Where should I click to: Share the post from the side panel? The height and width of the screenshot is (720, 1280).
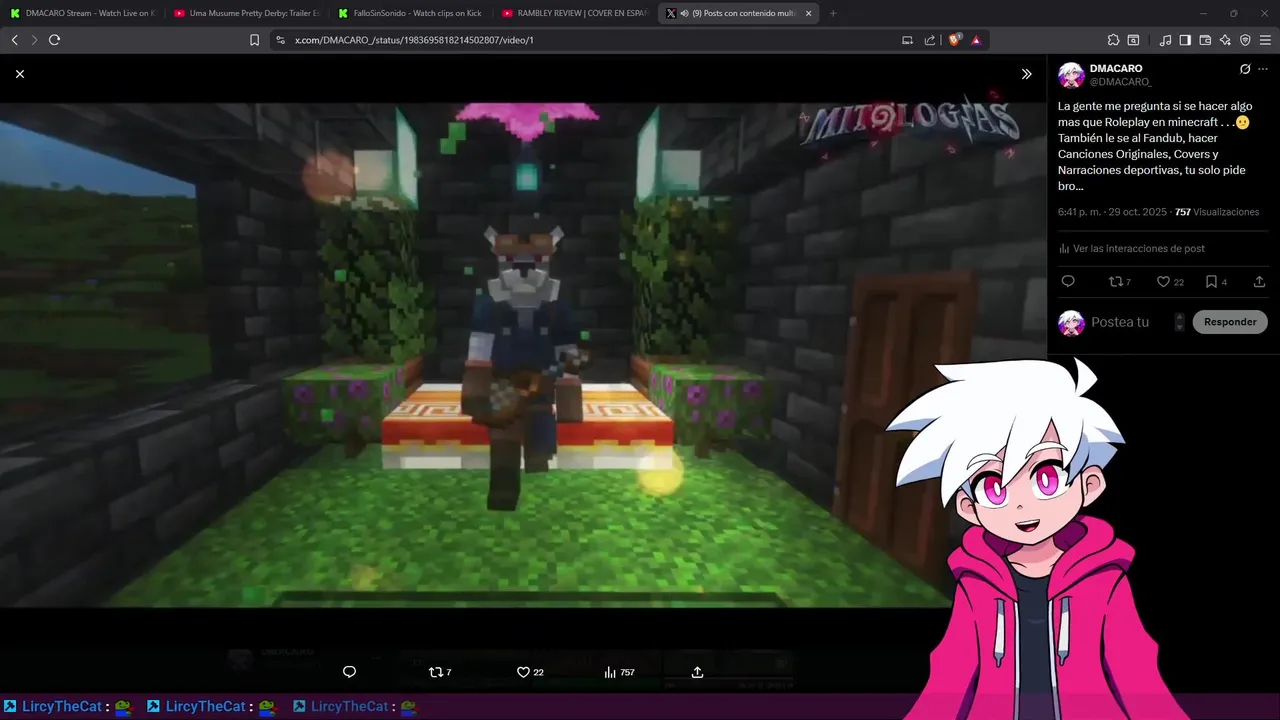(1259, 282)
